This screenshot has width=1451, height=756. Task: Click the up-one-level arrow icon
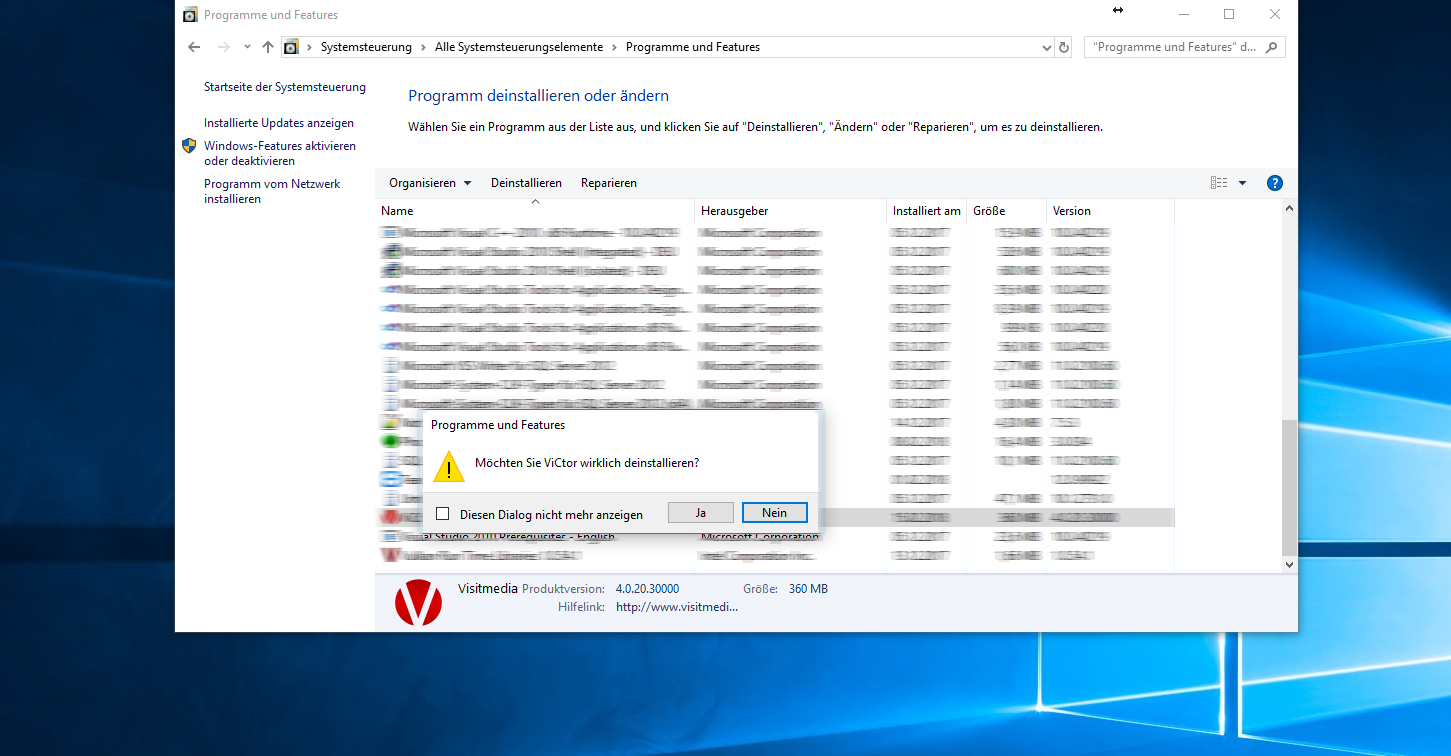click(x=267, y=47)
